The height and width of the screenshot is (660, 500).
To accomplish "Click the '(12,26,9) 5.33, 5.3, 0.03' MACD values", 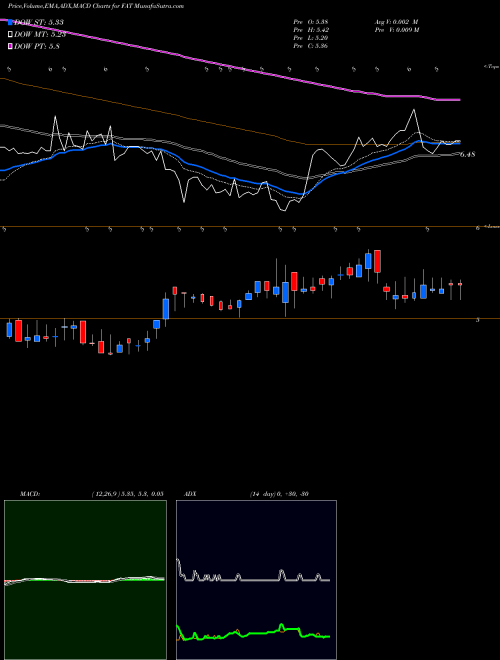I will tap(127, 494).
